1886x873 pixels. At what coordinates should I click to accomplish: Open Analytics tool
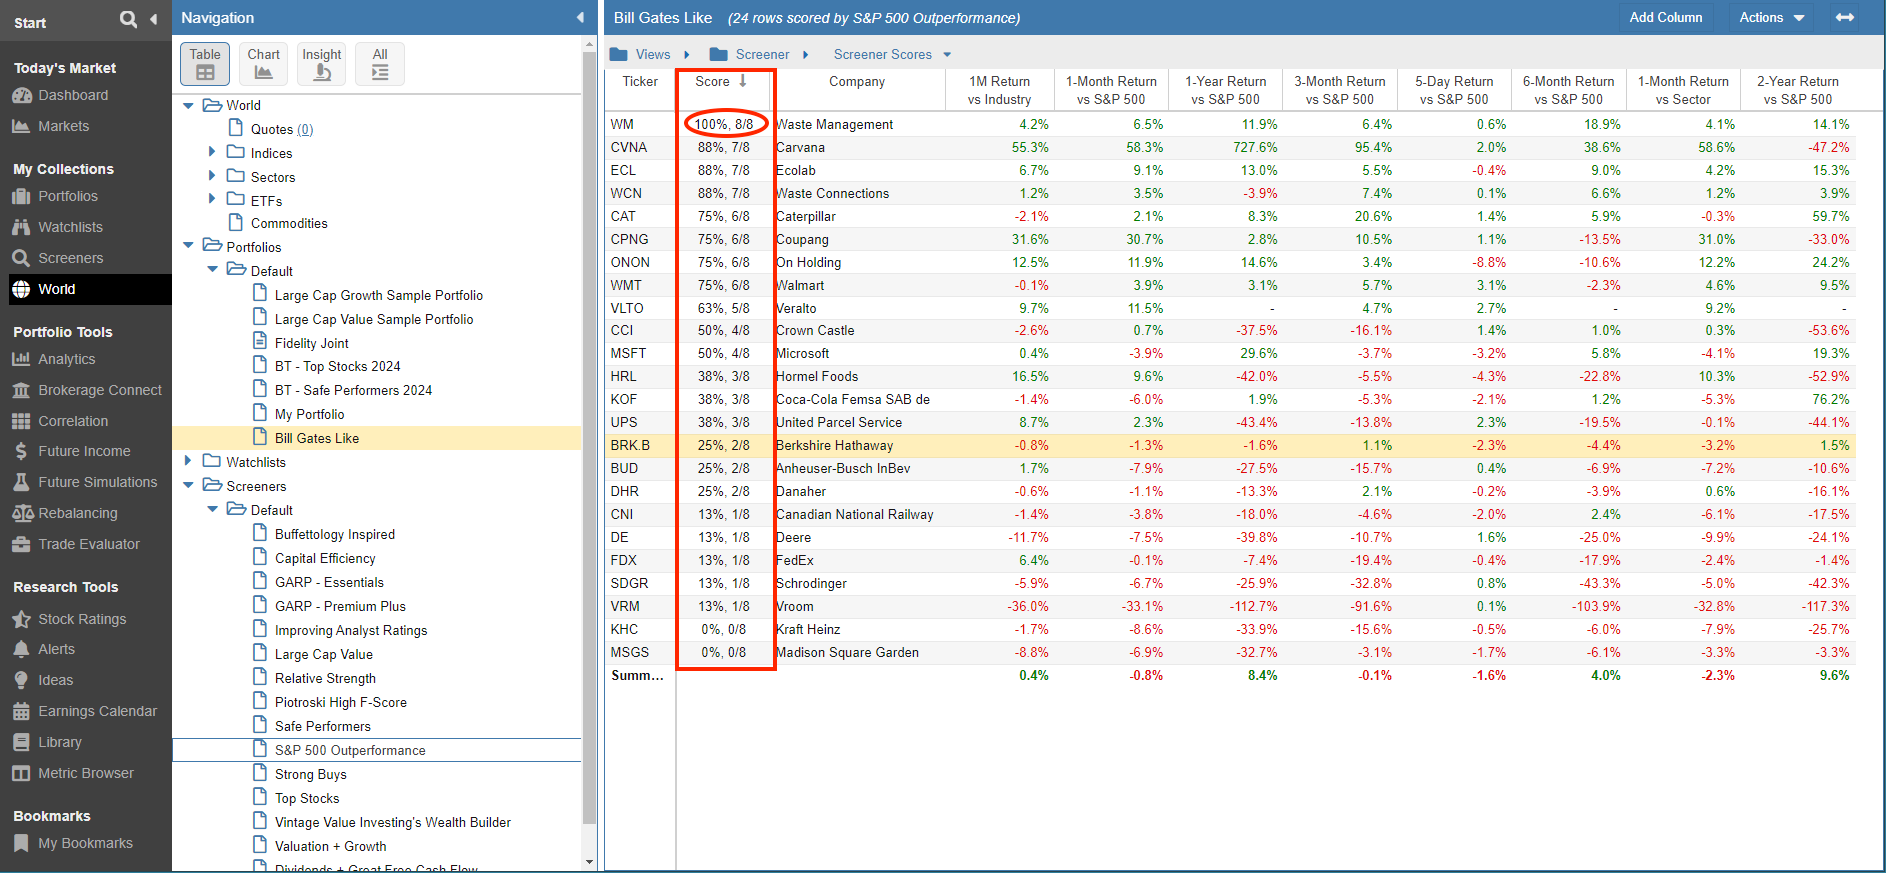(67, 359)
